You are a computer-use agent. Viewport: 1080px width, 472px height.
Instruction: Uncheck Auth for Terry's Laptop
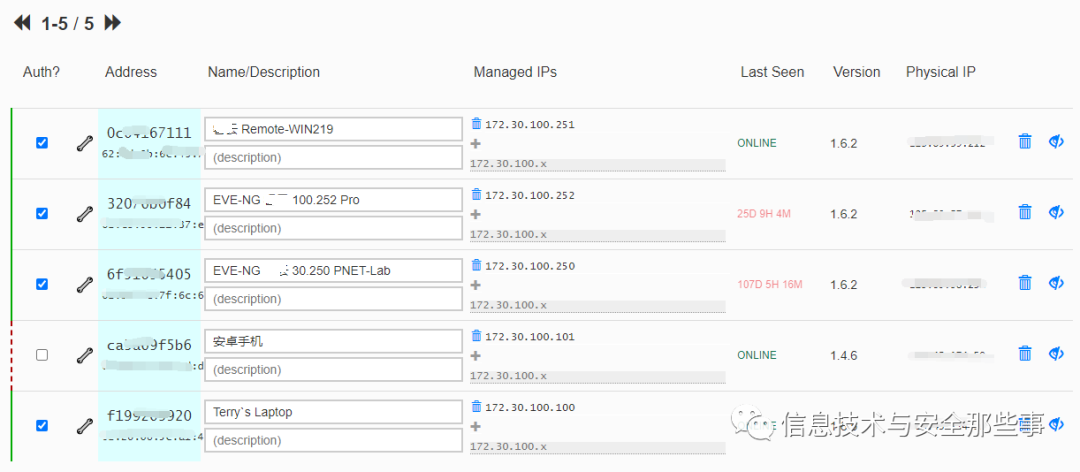point(42,426)
